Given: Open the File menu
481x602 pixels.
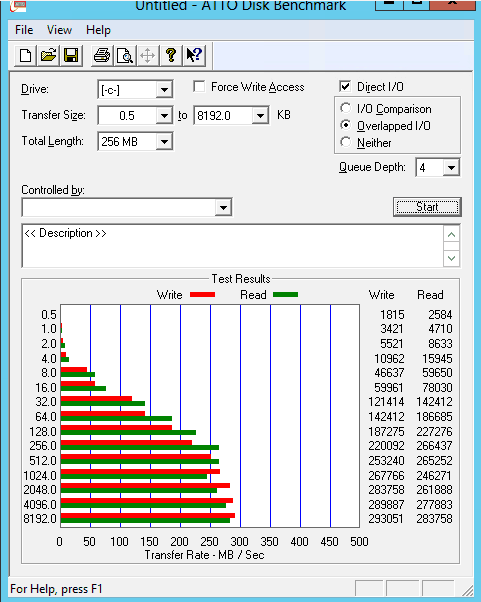Looking at the screenshot, I should (x=24, y=30).
